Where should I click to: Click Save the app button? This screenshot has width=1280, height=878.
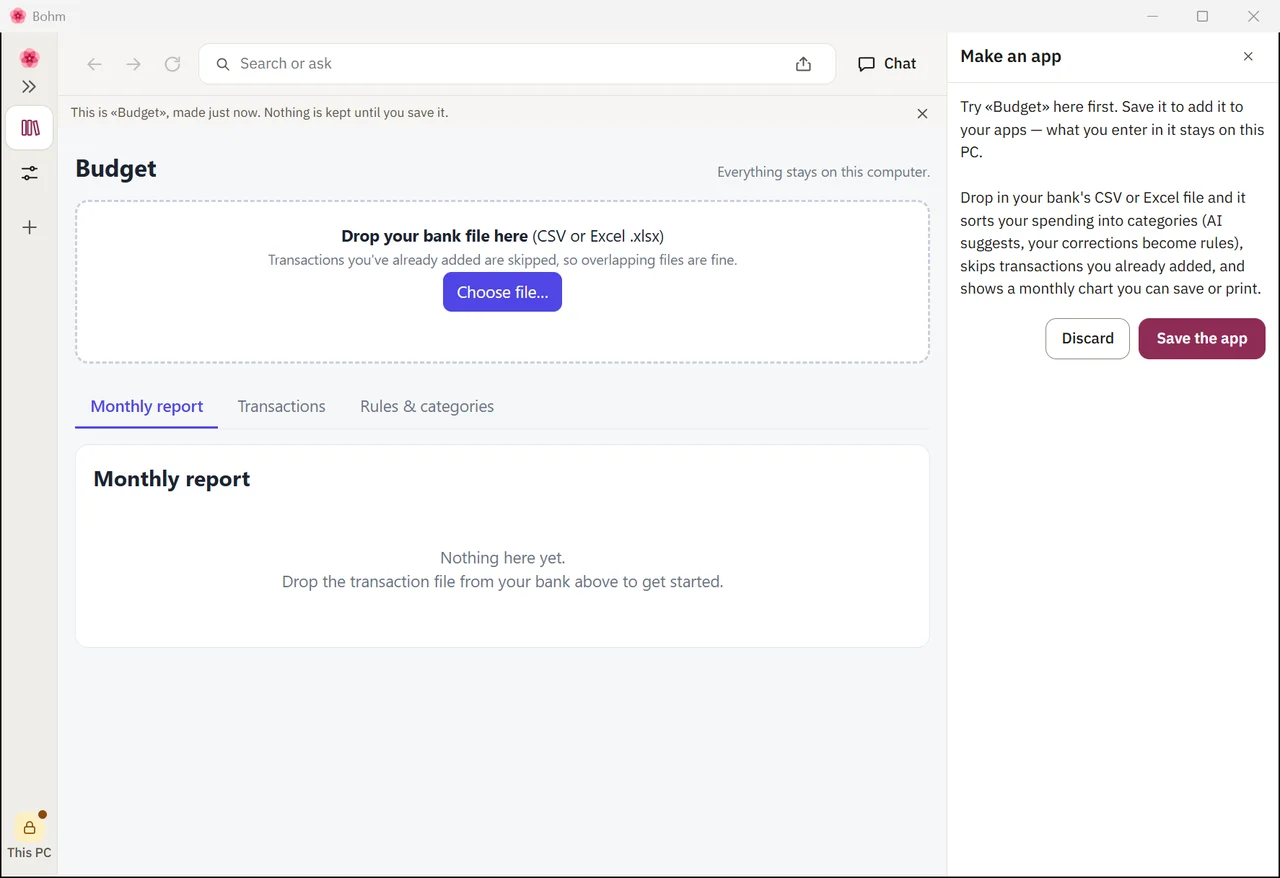tap(1202, 339)
